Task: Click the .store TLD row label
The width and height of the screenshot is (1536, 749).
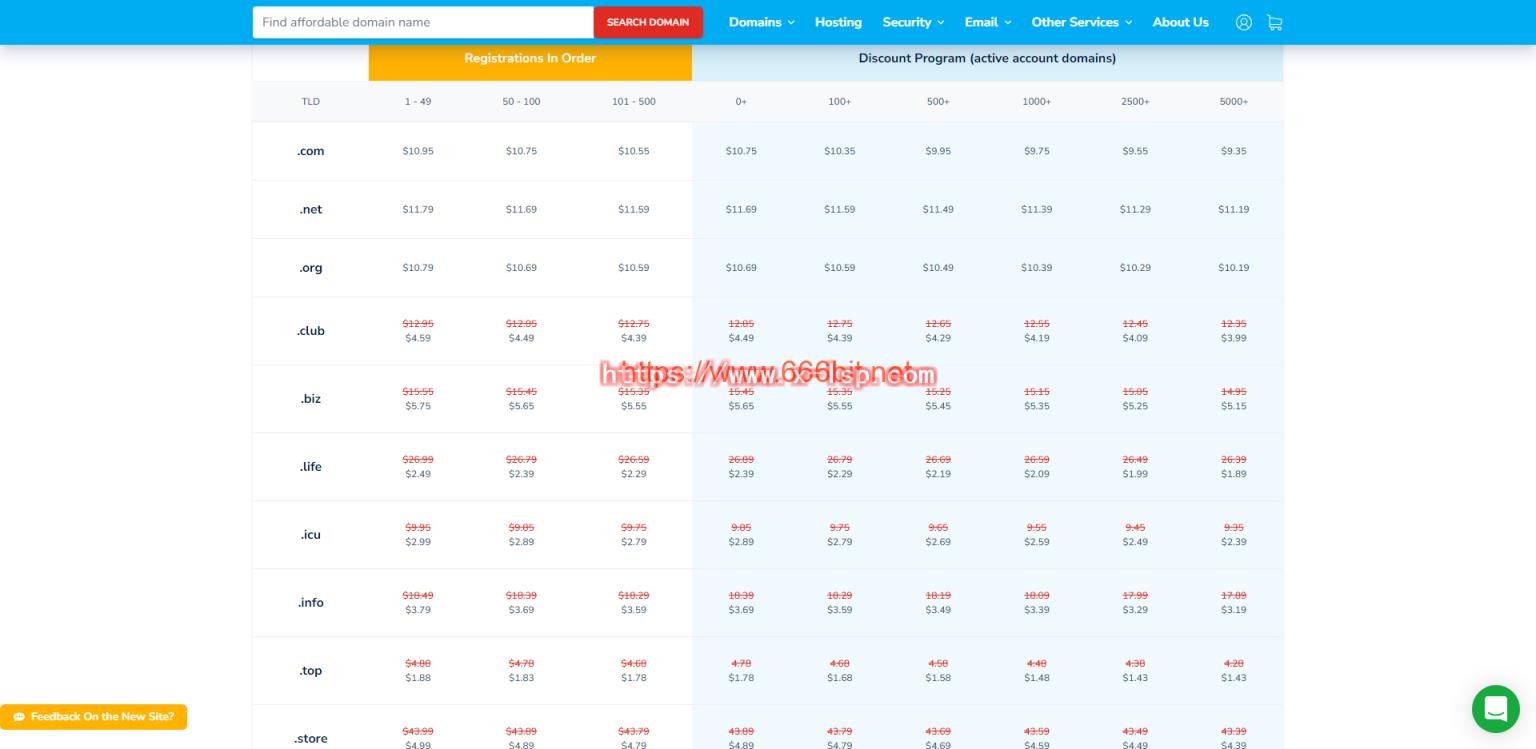Action: (x=311, y=739)
